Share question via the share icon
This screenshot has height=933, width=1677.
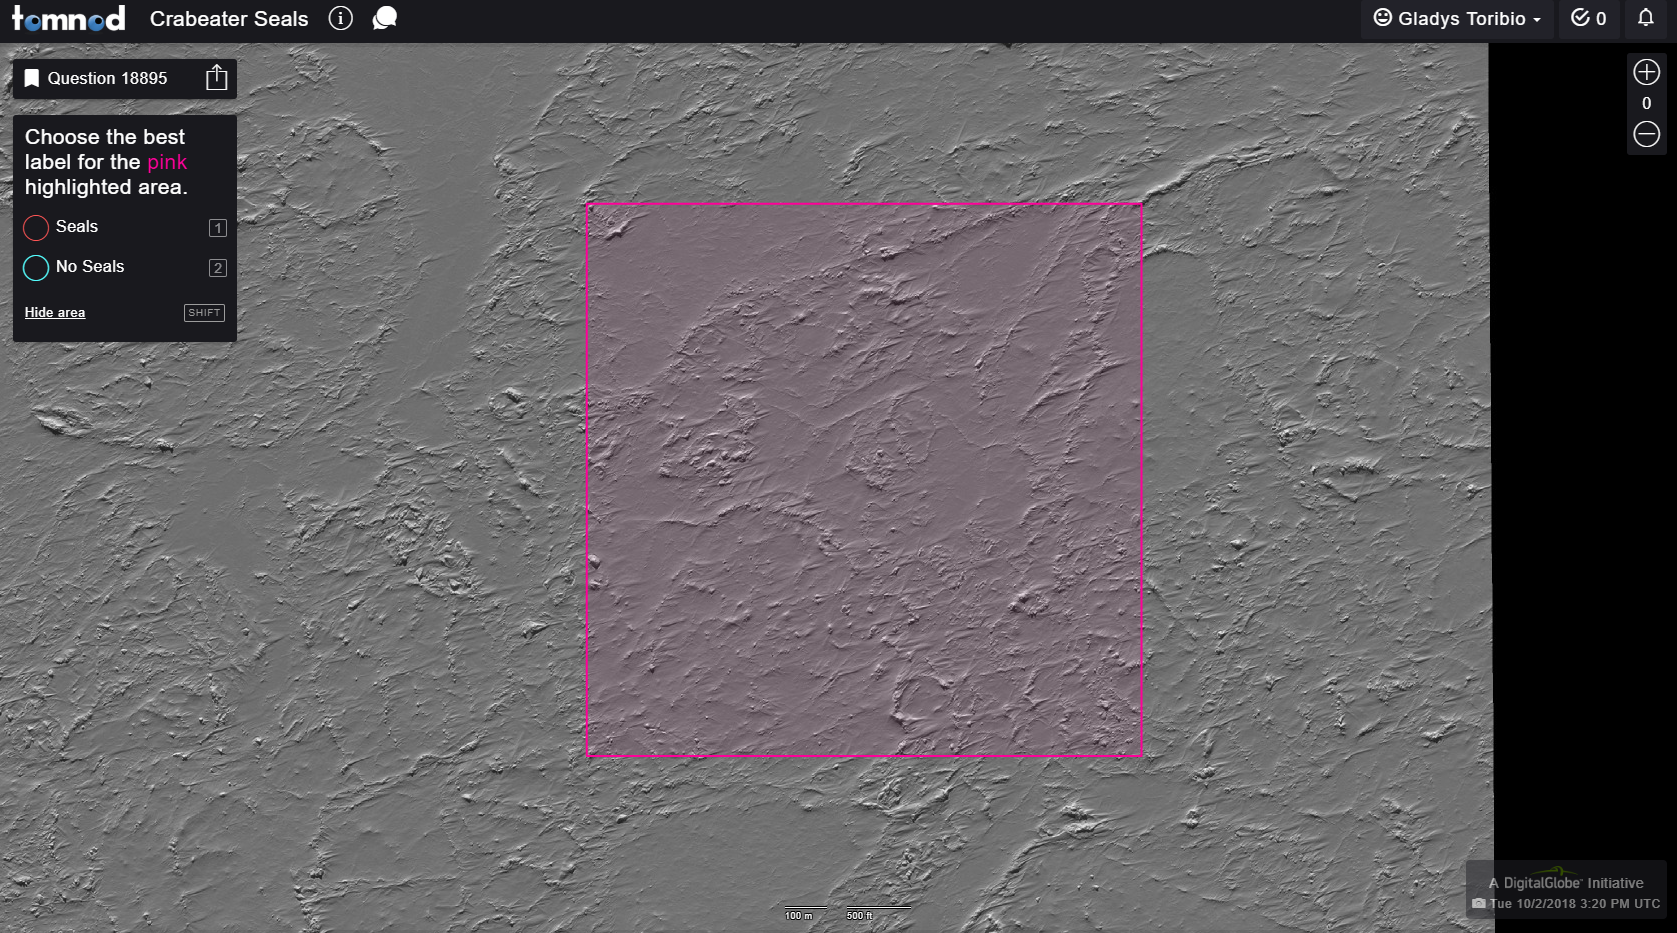217,78
